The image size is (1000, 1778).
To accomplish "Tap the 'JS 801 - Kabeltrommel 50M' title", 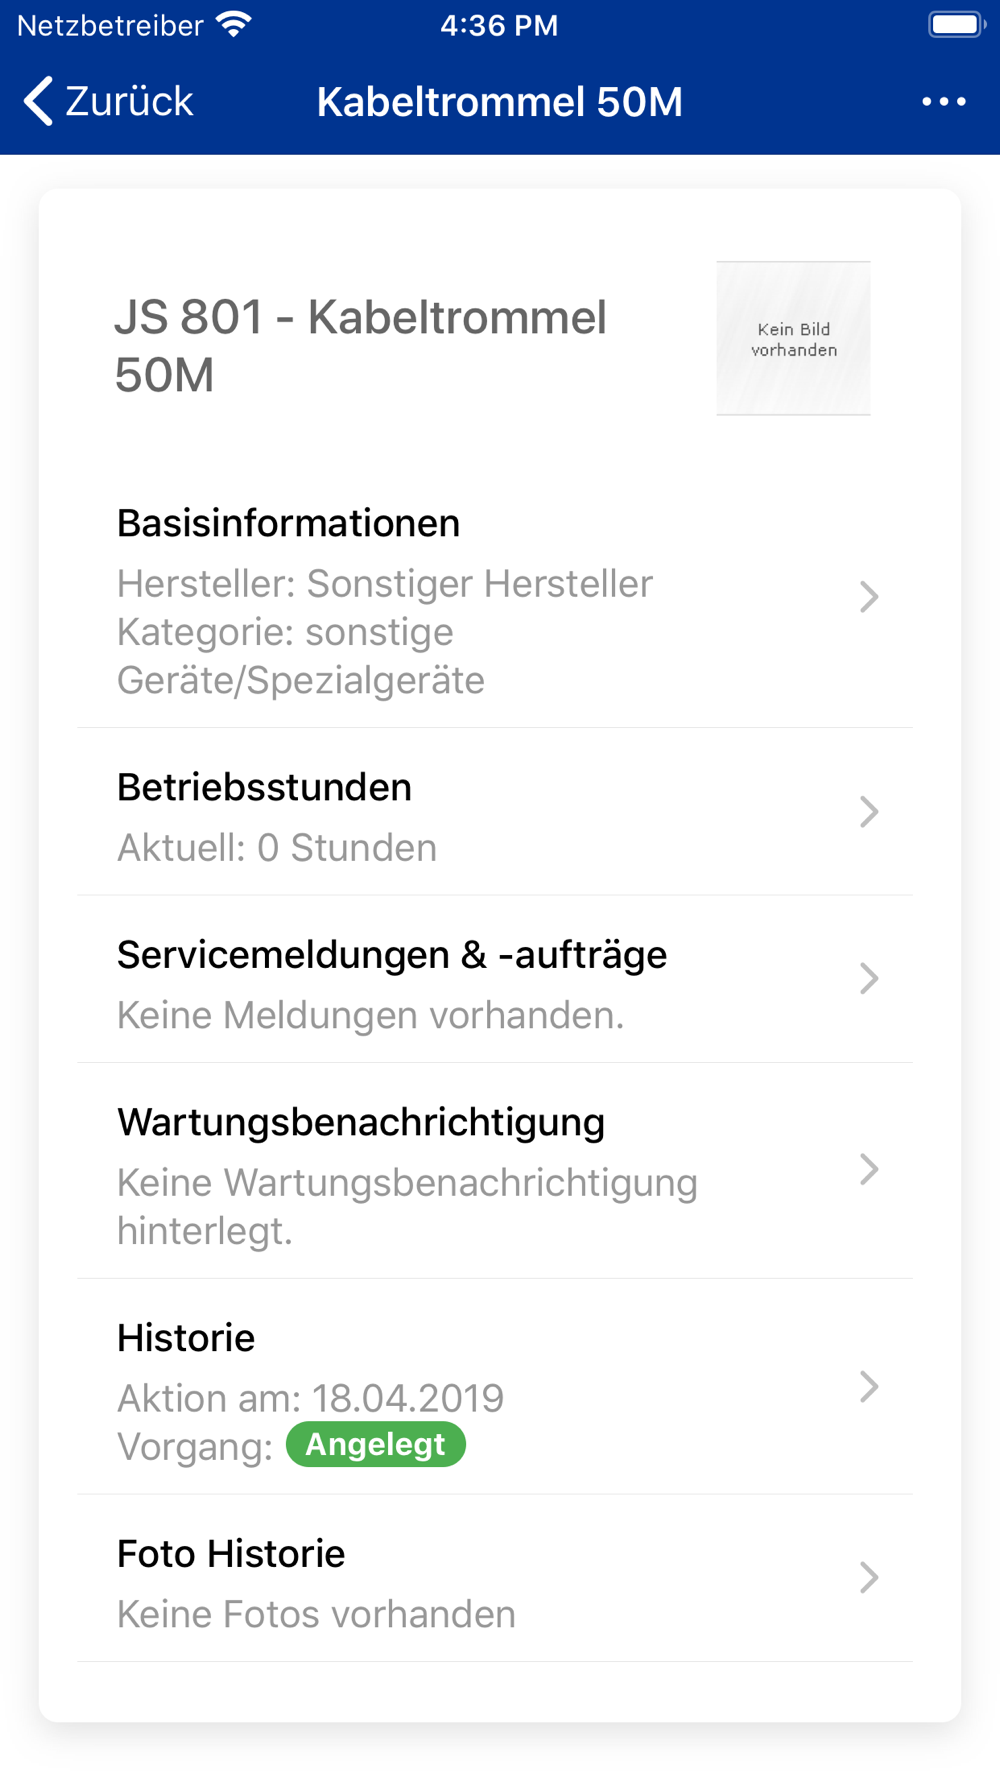I will (360, 346).
